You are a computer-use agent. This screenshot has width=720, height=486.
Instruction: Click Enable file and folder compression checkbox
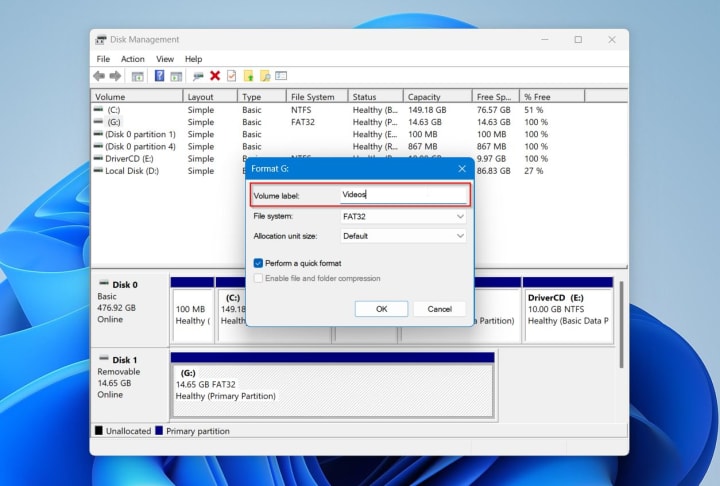[258, 278]
